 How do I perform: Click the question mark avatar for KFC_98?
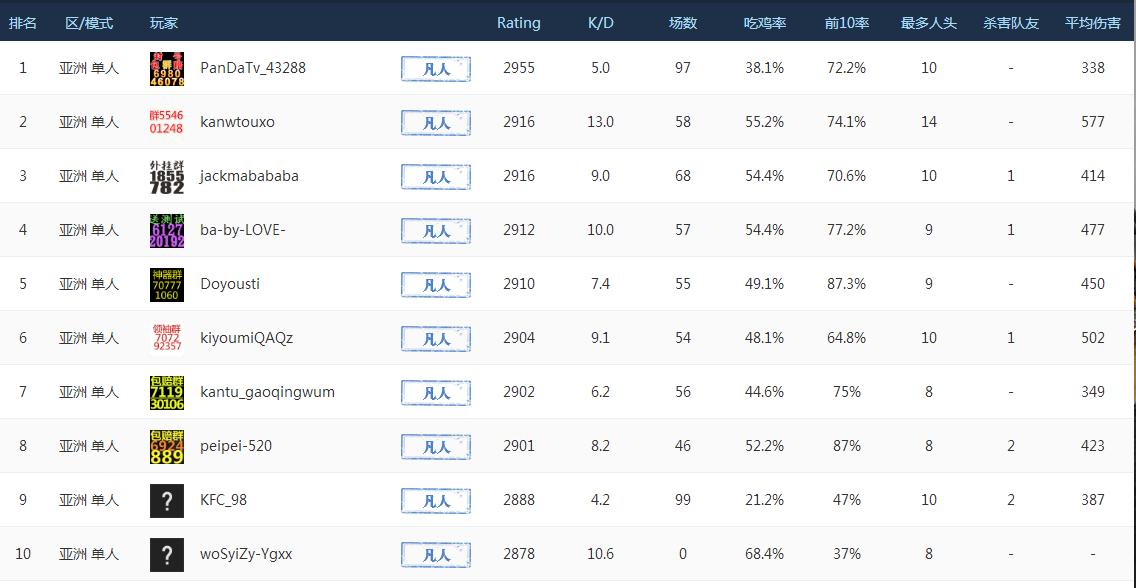pyautogui.click(x=166, y=500)
